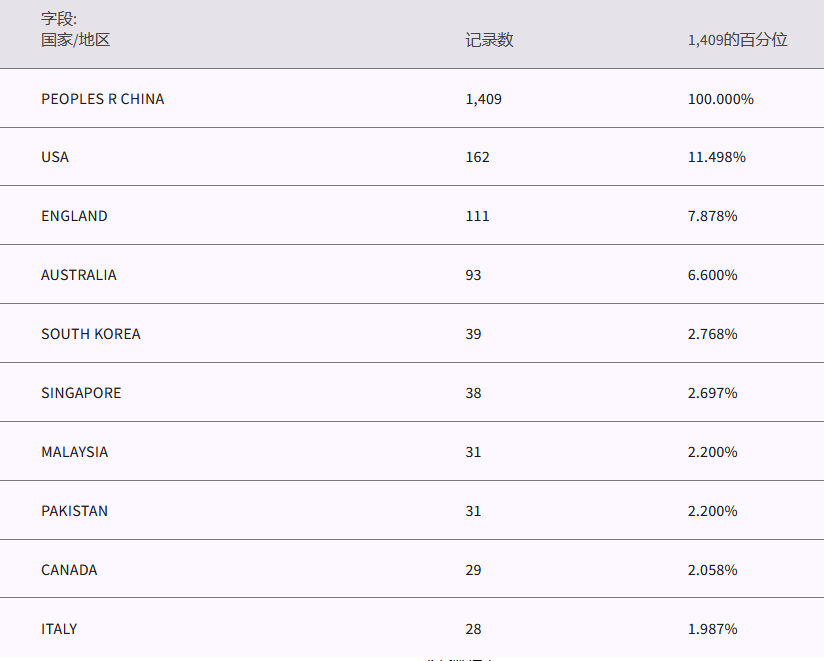The width and height of the screenshot is (824, 661).
Task: Click the 93 record count for Australia
Action: [473, 275]
